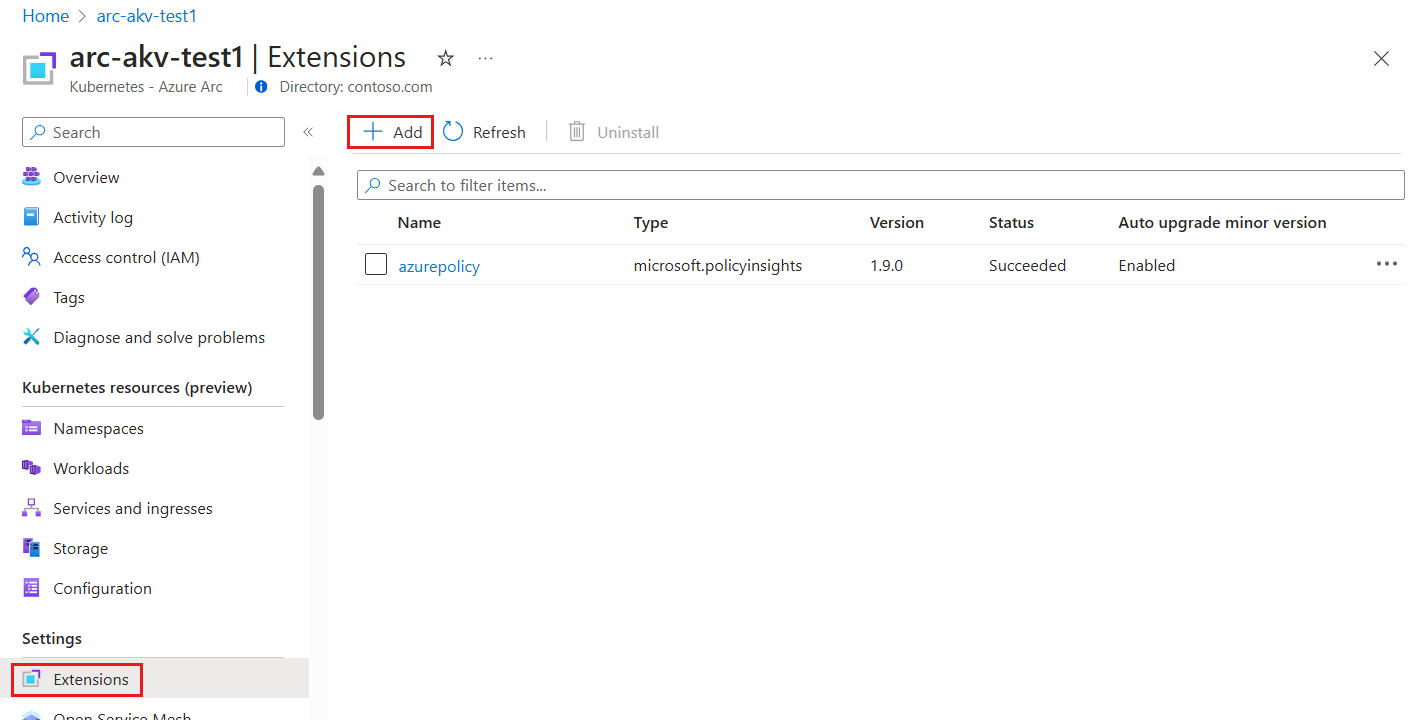Click the Namespaces icon

click(x=32, y=428)
